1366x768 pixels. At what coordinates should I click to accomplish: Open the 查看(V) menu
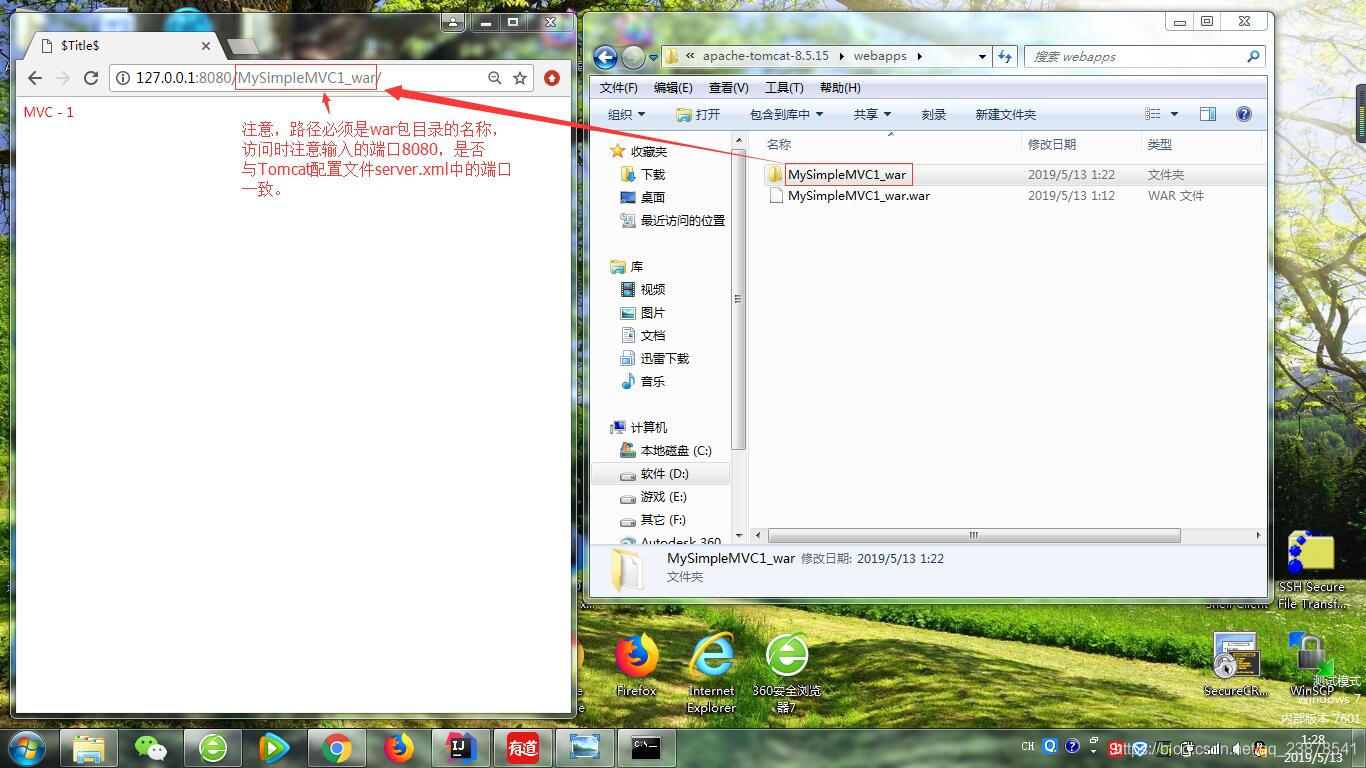[x=728, y=88]
